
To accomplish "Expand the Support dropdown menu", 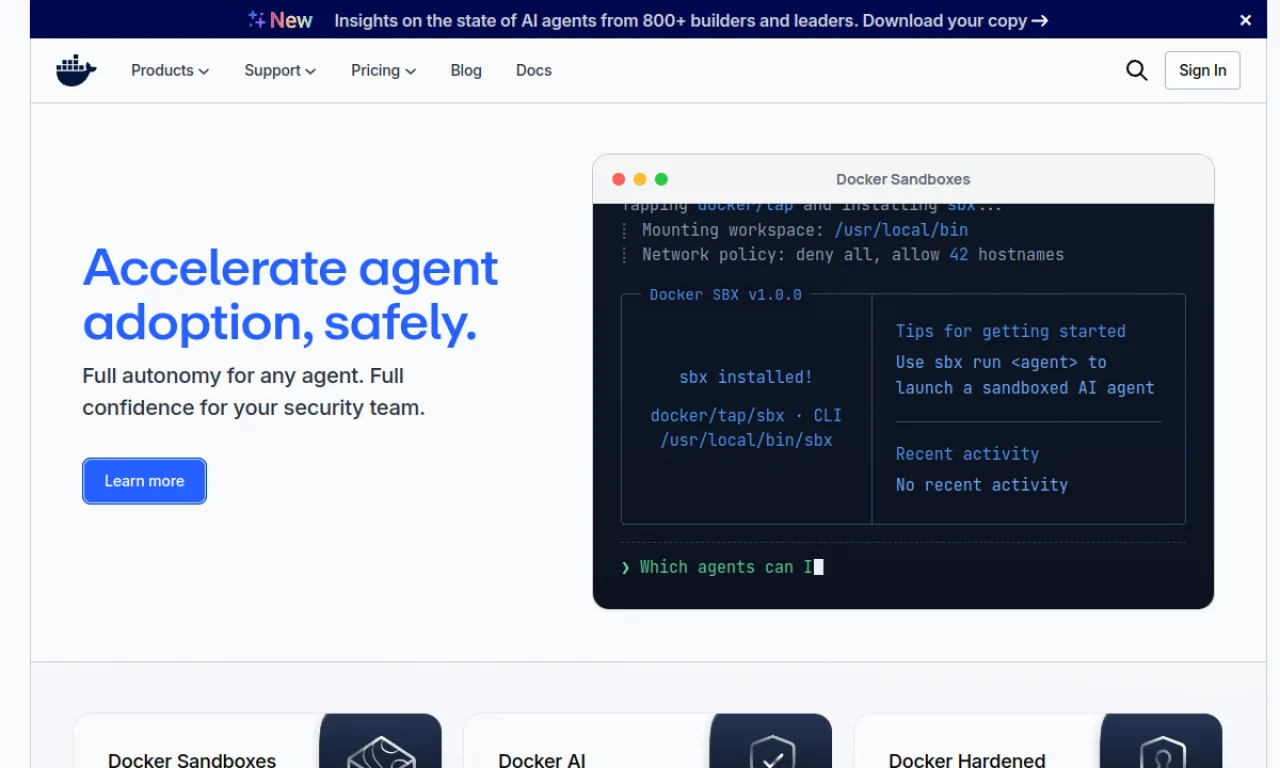I will (x=280, y=70).
